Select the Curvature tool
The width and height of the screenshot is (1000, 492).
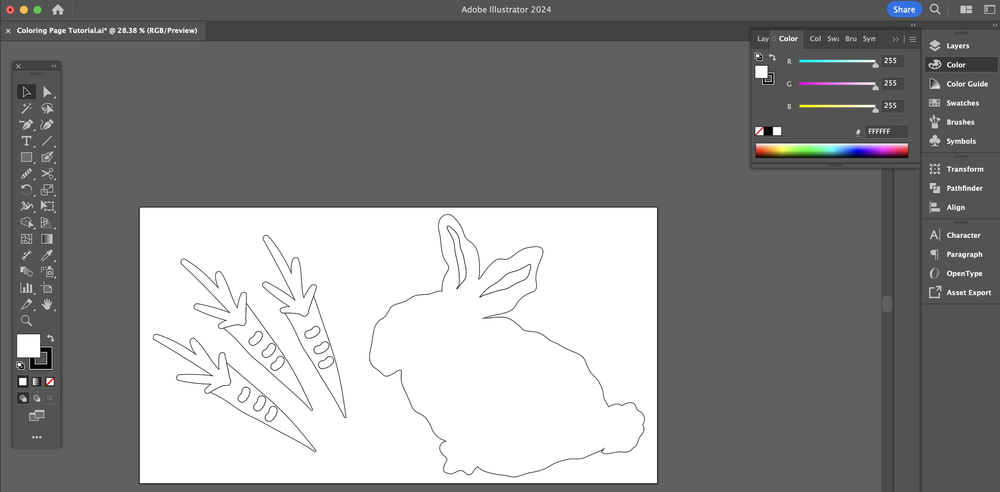pyautogui.click(x=47, y=124)
